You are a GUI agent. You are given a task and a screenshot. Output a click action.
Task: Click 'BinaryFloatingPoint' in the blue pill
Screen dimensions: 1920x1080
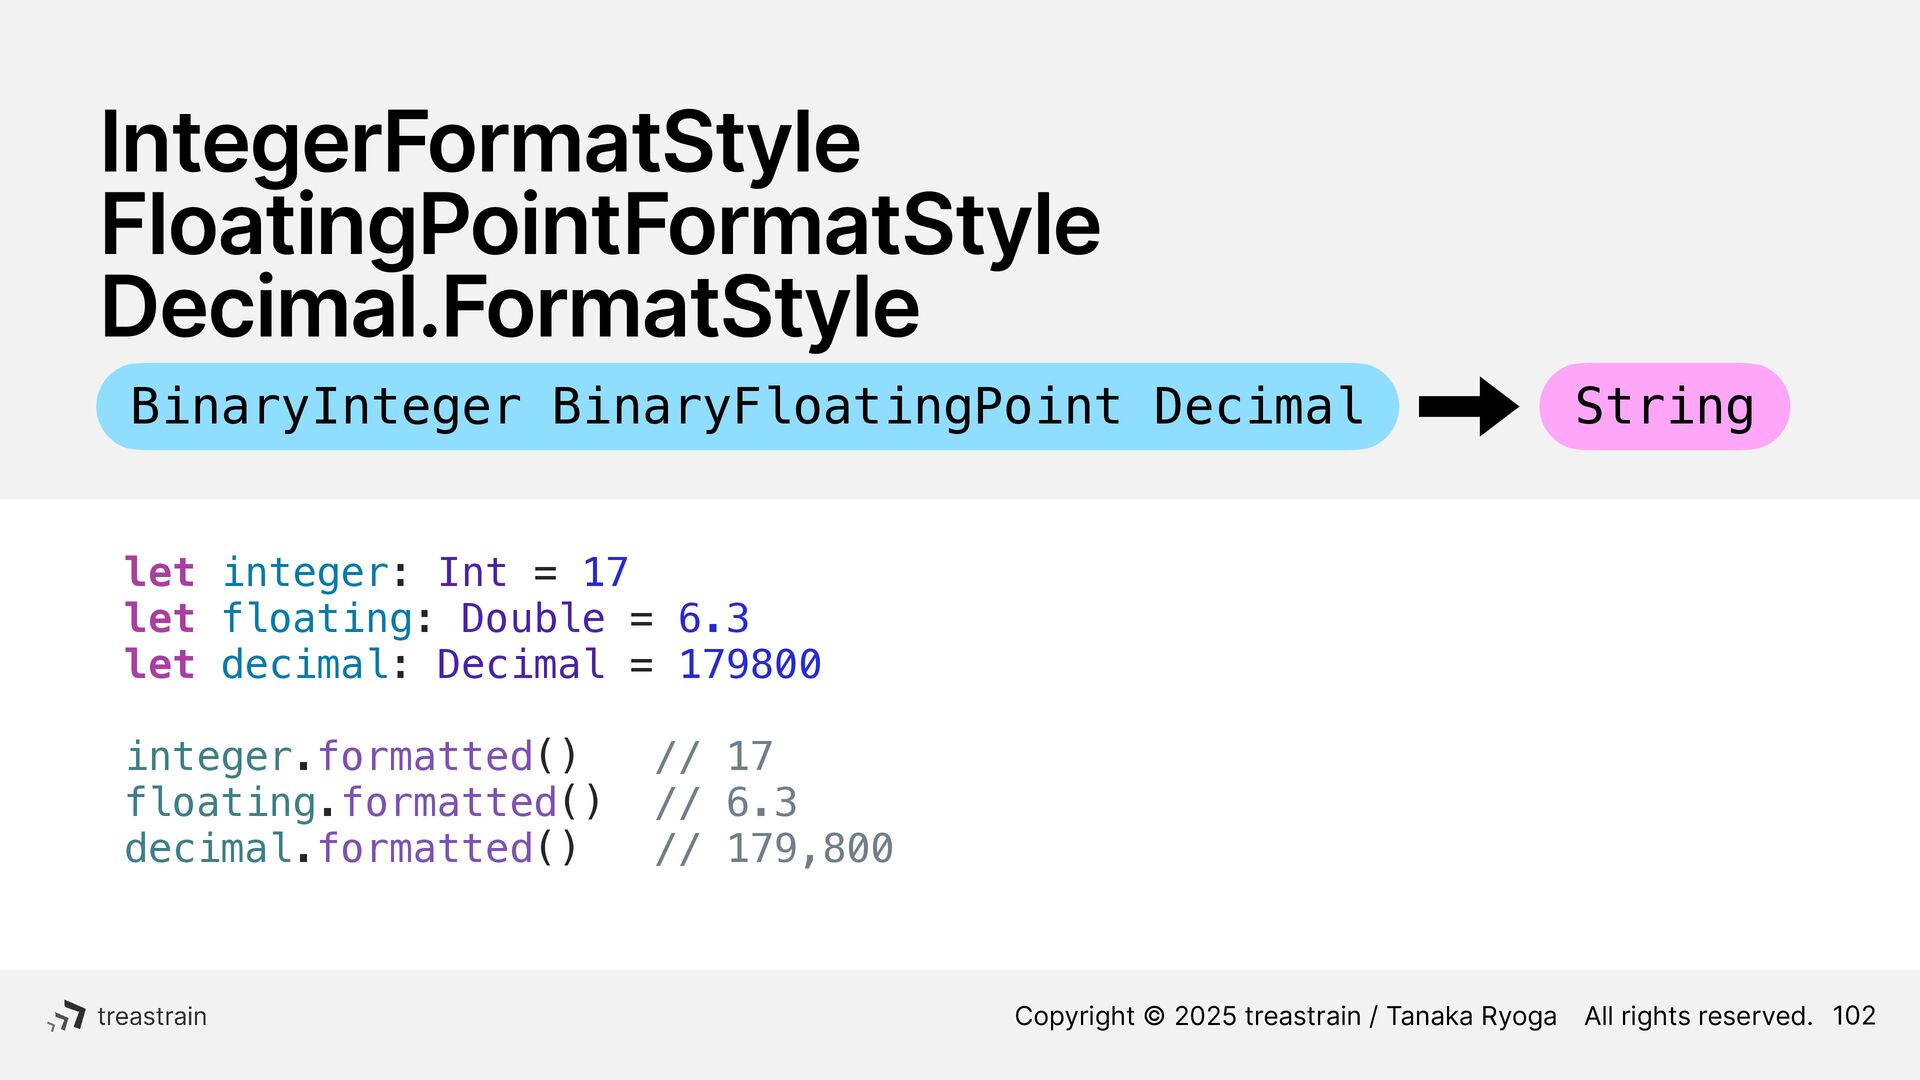837,407
